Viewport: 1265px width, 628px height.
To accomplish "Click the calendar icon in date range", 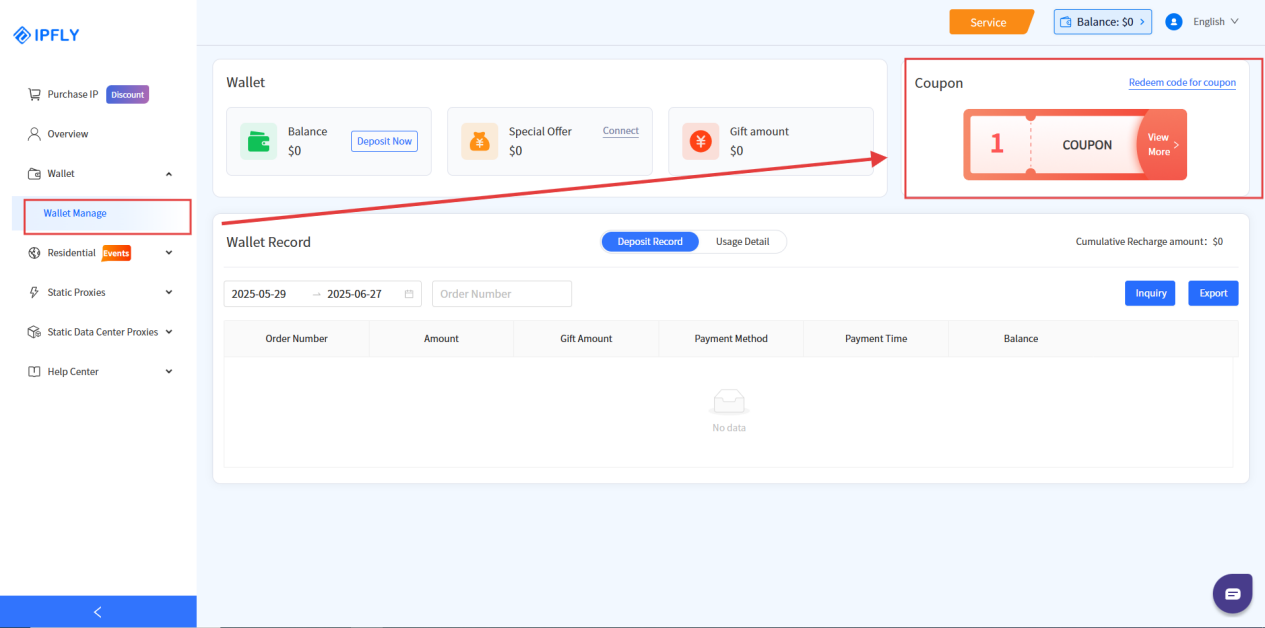I will tap(409, 294).
